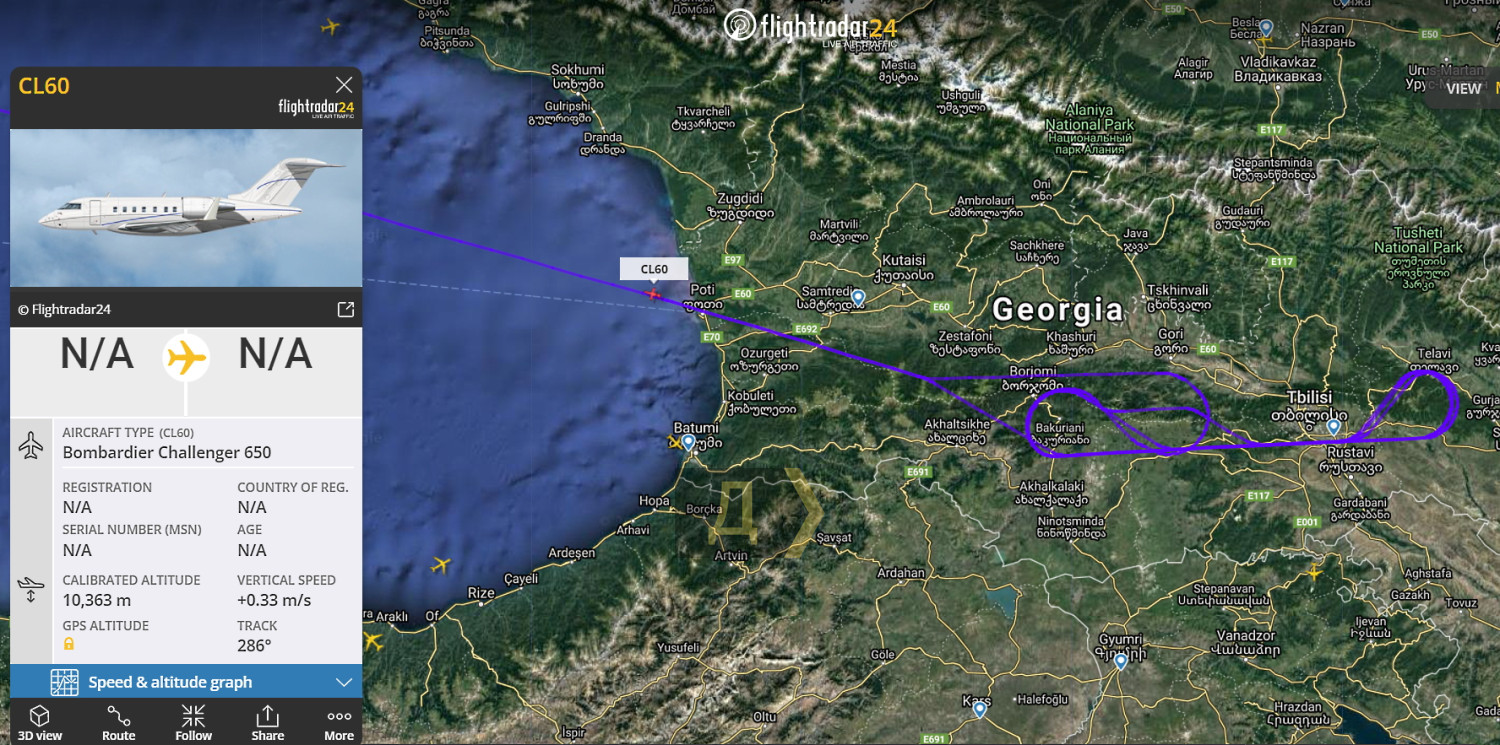Image resolution: width=1500 pixels, height=745 pixels.
Task: Click the Tbilisi airport marker
Action: pyautogui.click(x=1333, y=427)
